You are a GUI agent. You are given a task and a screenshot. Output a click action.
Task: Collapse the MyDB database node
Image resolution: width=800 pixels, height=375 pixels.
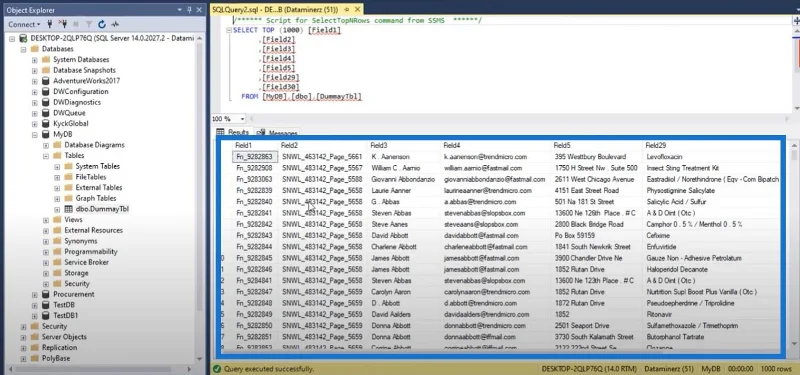click(35, 135)
